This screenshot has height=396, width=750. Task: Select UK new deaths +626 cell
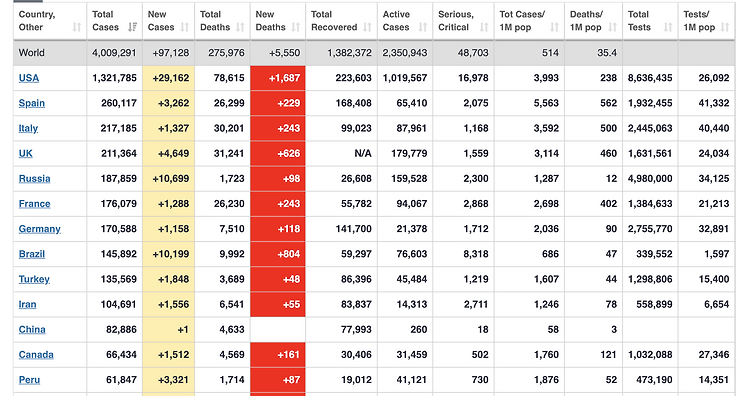point(278,154)
